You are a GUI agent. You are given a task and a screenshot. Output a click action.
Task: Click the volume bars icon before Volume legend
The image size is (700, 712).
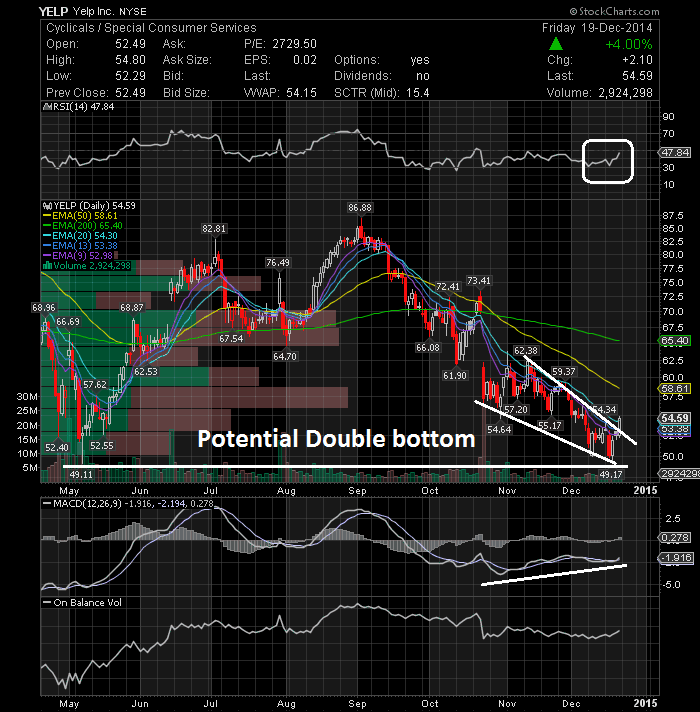point(47,266)
